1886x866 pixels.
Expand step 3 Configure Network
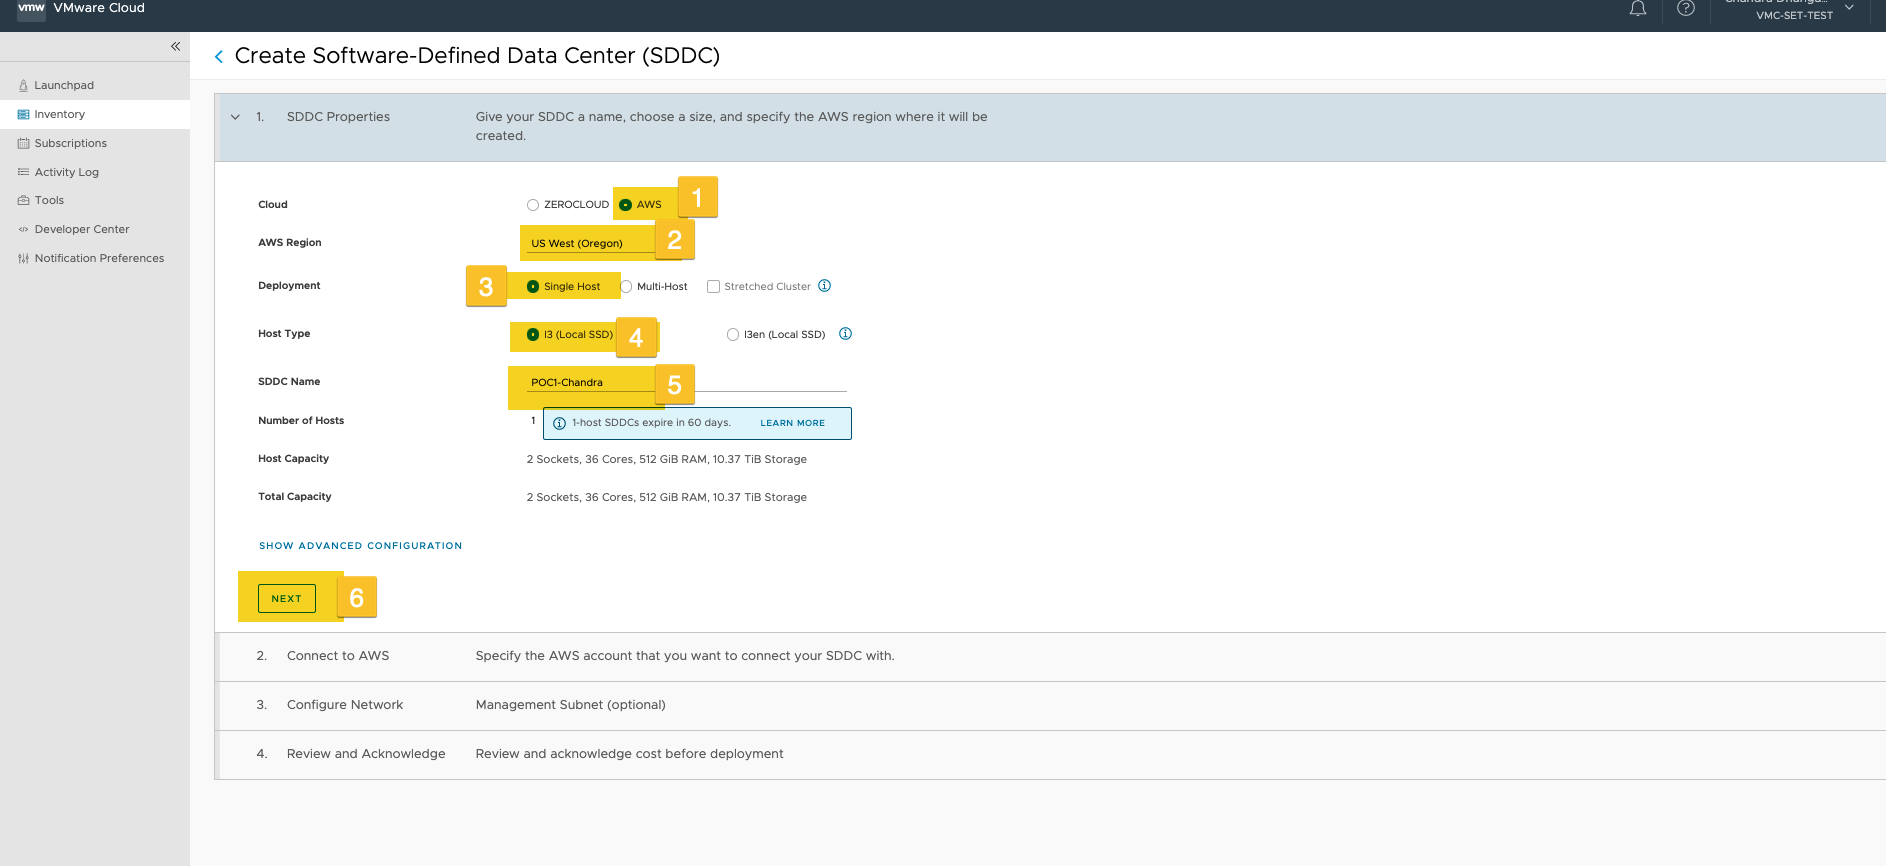(1050, 706)
